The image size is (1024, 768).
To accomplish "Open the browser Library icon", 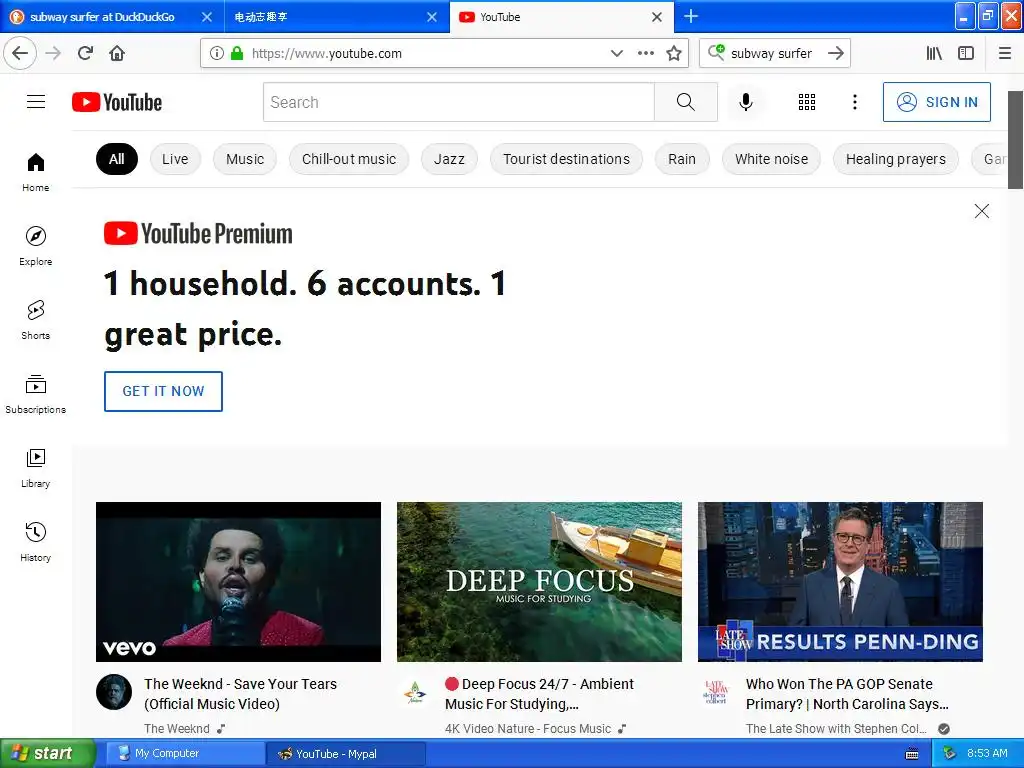I will pos(934,54).
